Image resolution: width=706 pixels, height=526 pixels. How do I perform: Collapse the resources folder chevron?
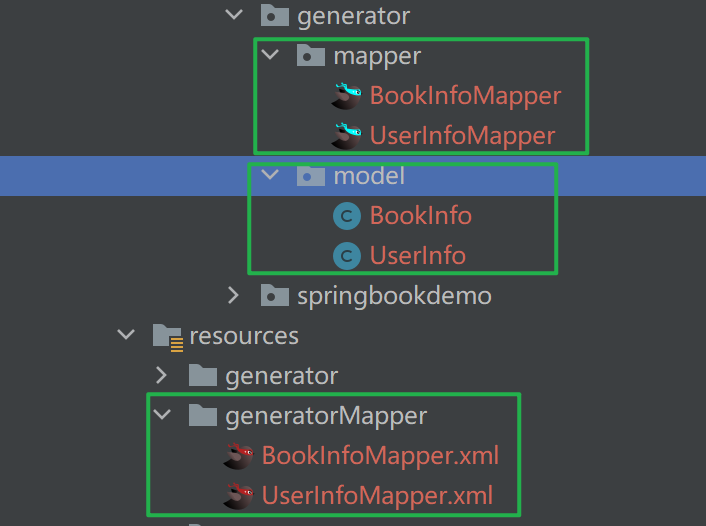coord(126,335)
